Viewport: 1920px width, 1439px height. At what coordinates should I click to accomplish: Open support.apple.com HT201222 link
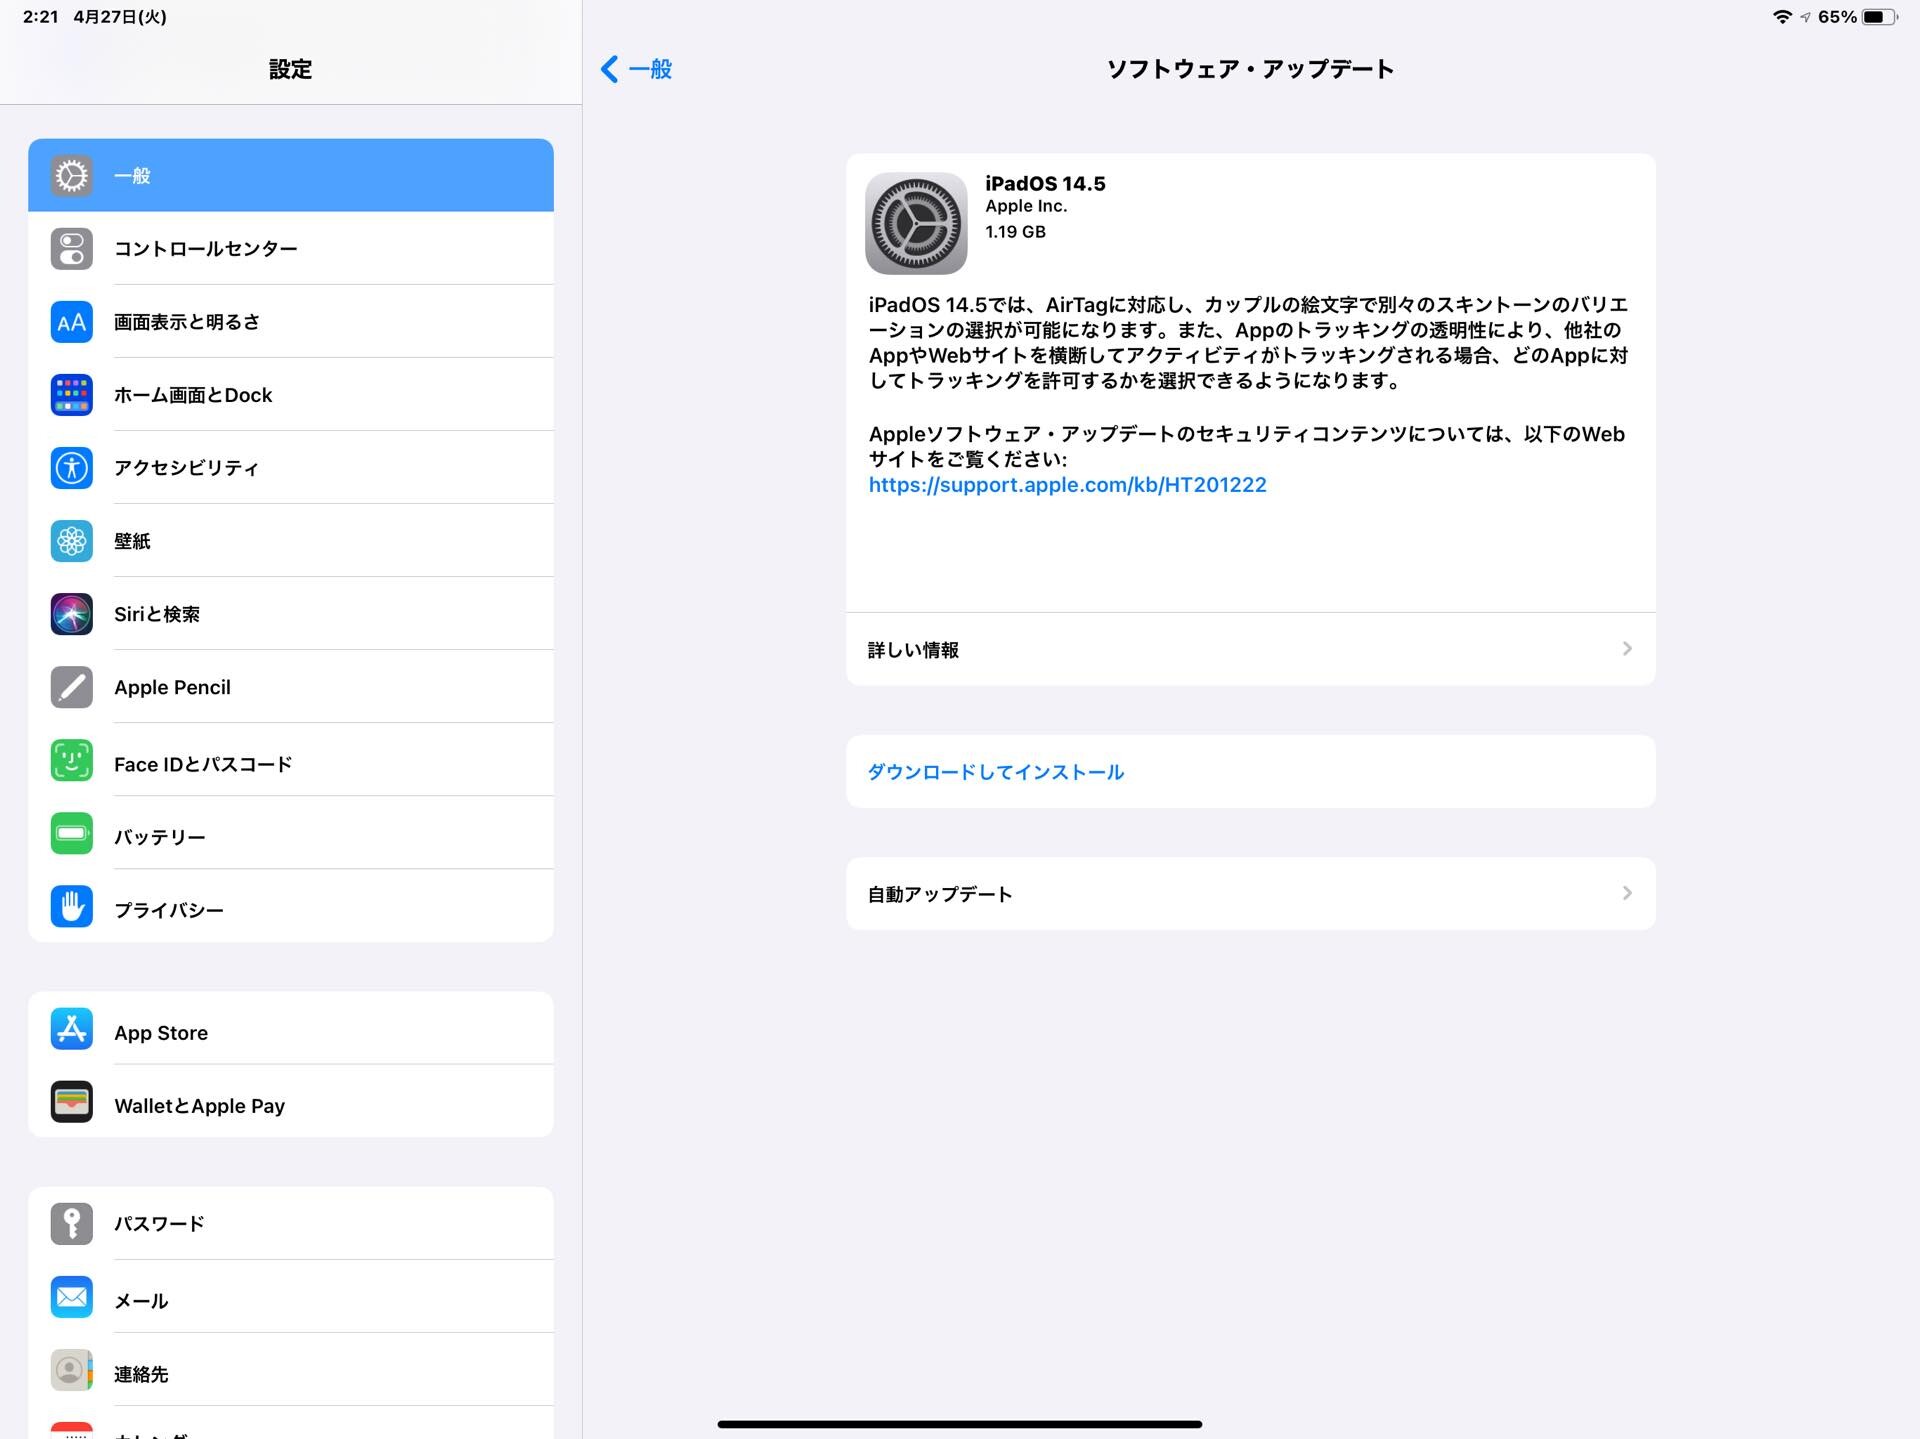point(1067,485)
